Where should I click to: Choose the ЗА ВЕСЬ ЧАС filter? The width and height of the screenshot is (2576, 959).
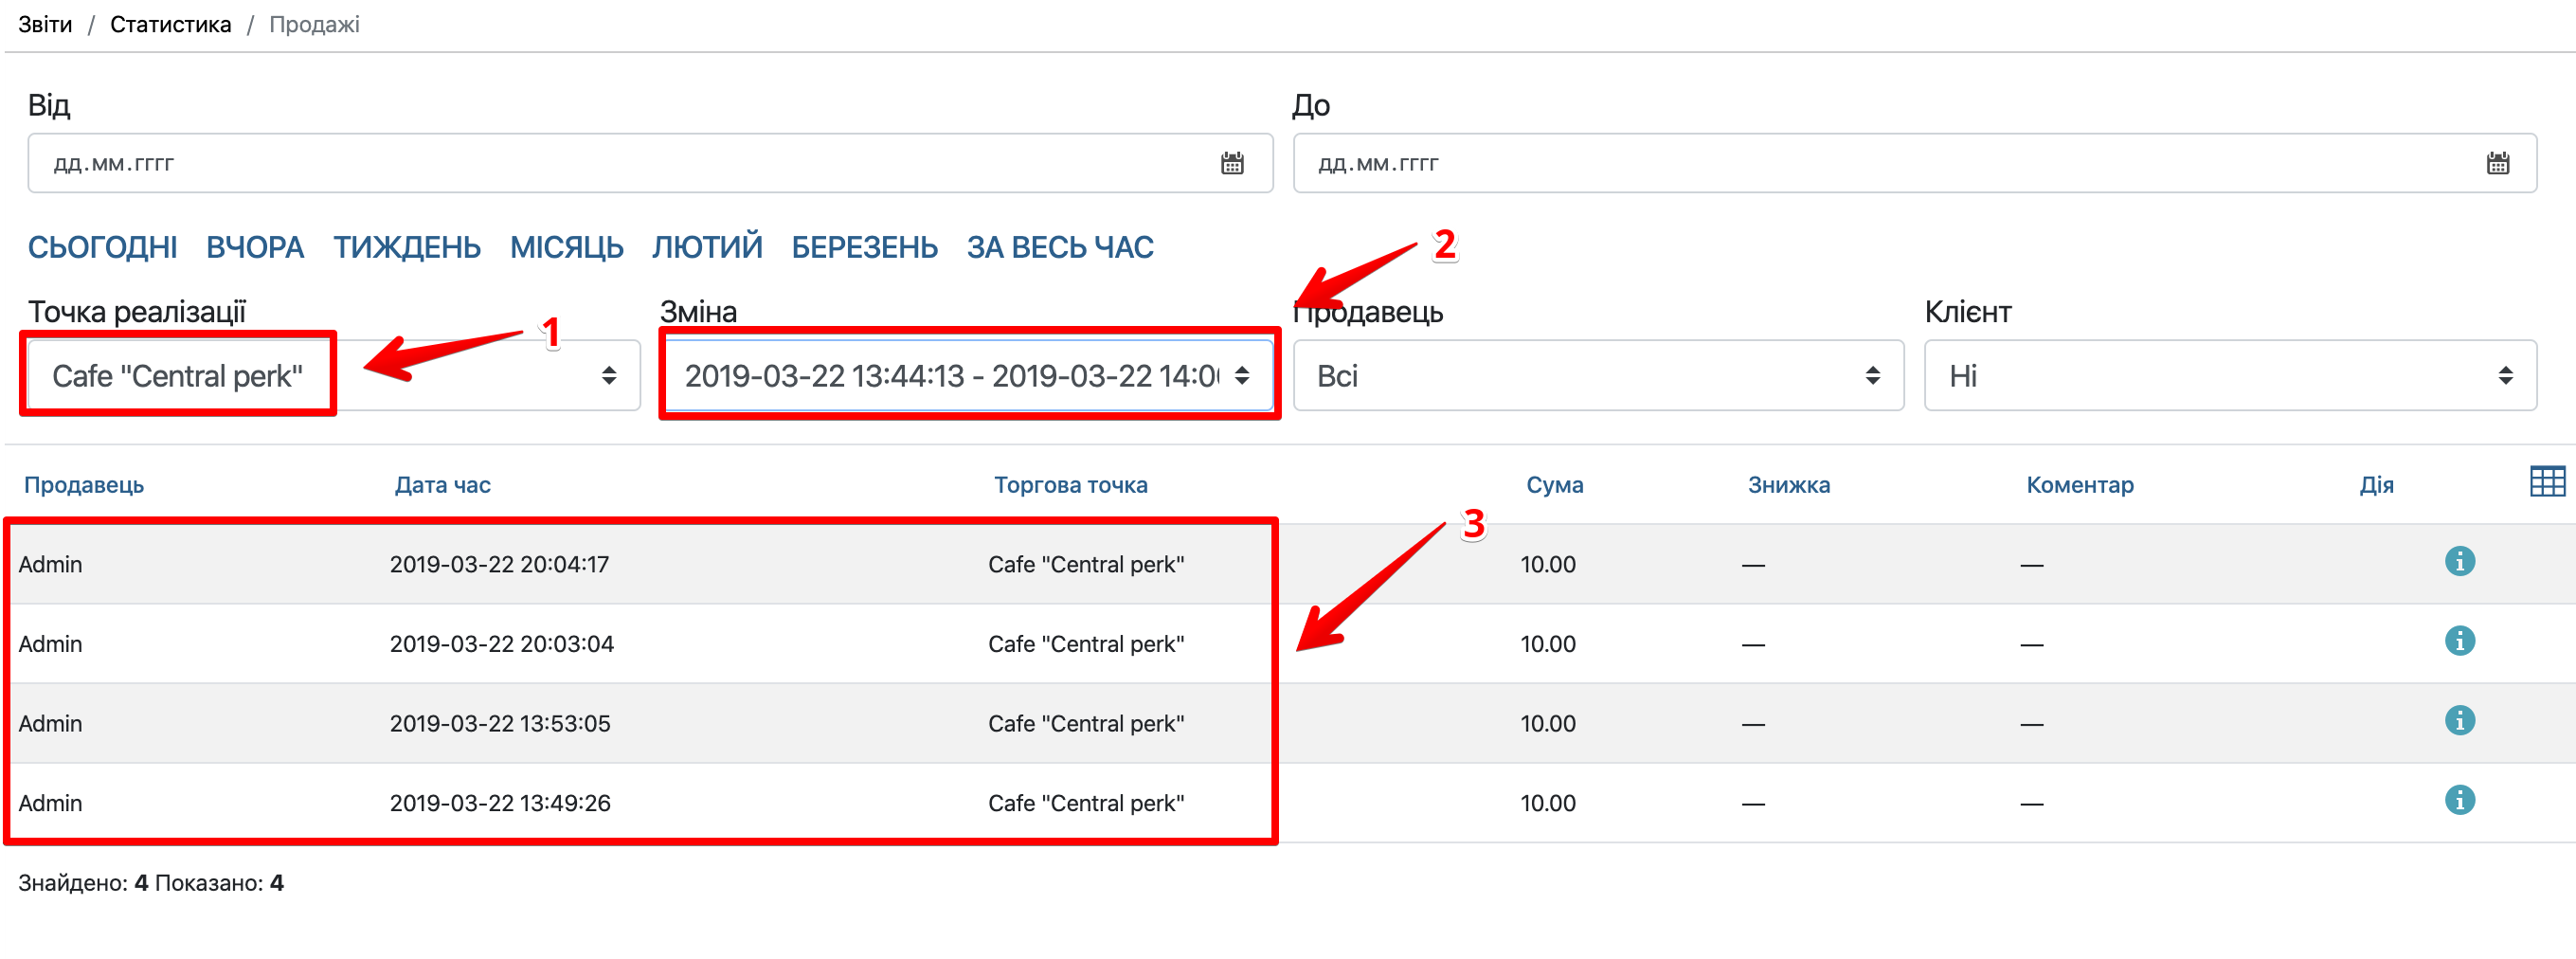[1060, 247]
